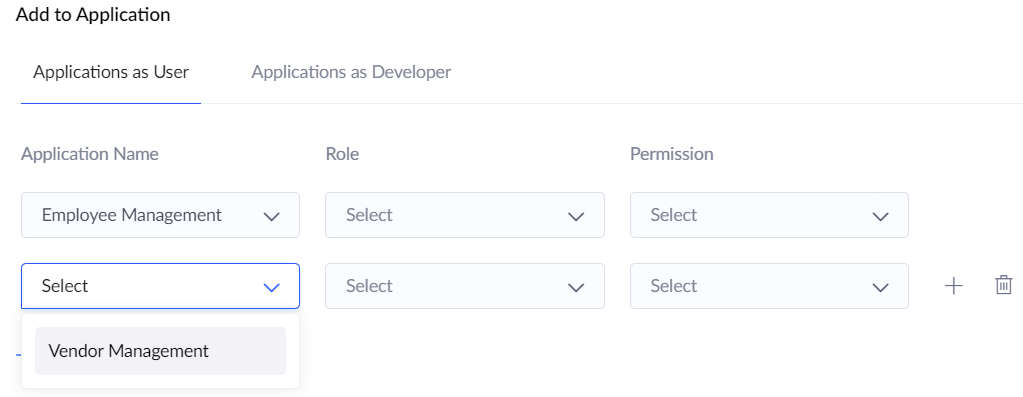
Task: Open the second row's Role Select field
Action: point(465,286)
